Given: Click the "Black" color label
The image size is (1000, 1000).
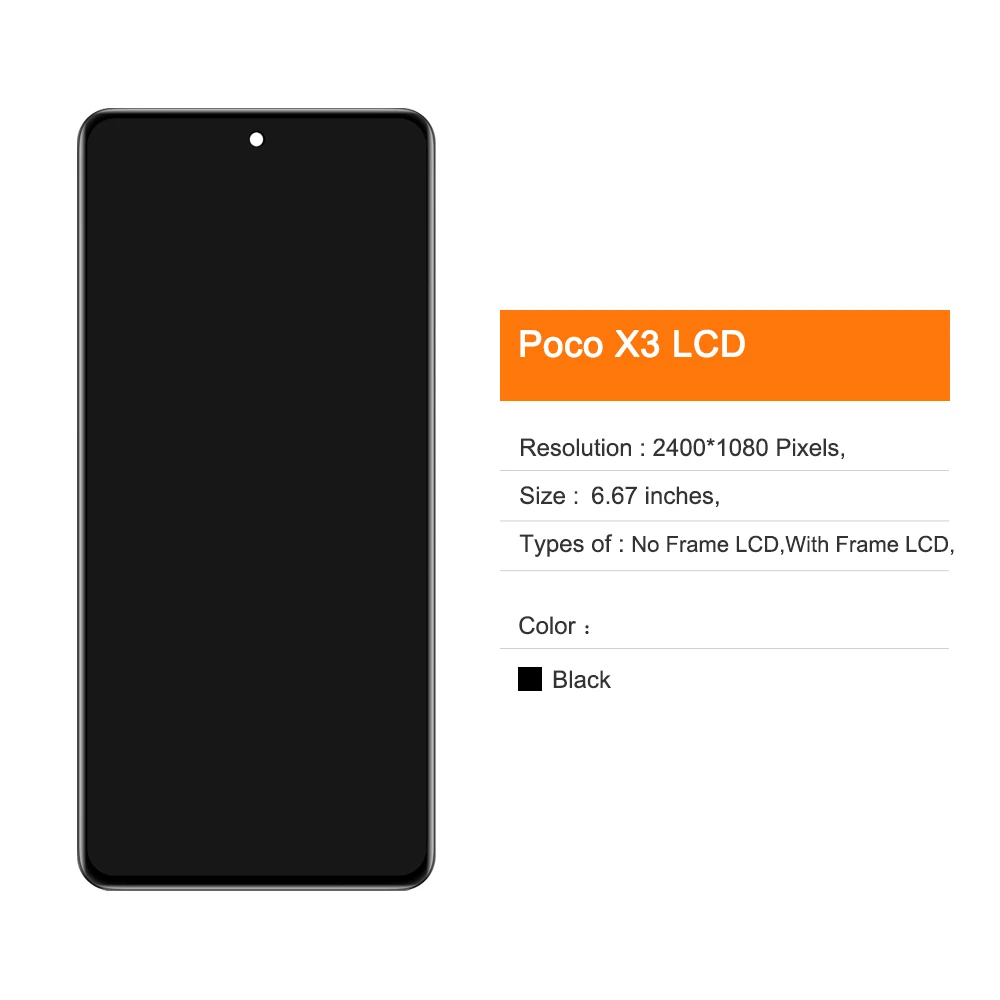Looking at the screenshot, I should coord(582,680).
